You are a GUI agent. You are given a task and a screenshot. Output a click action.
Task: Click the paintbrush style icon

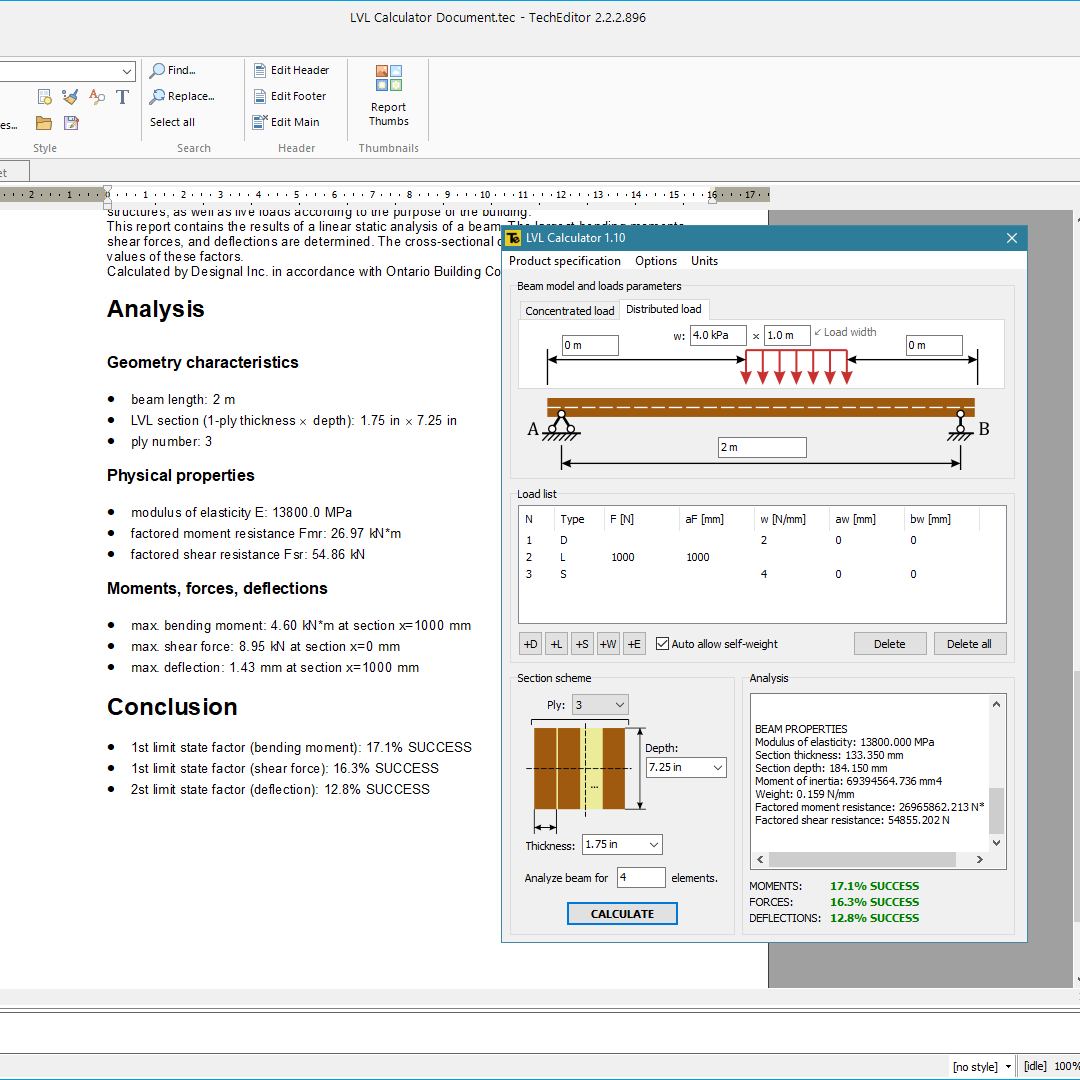70,97
